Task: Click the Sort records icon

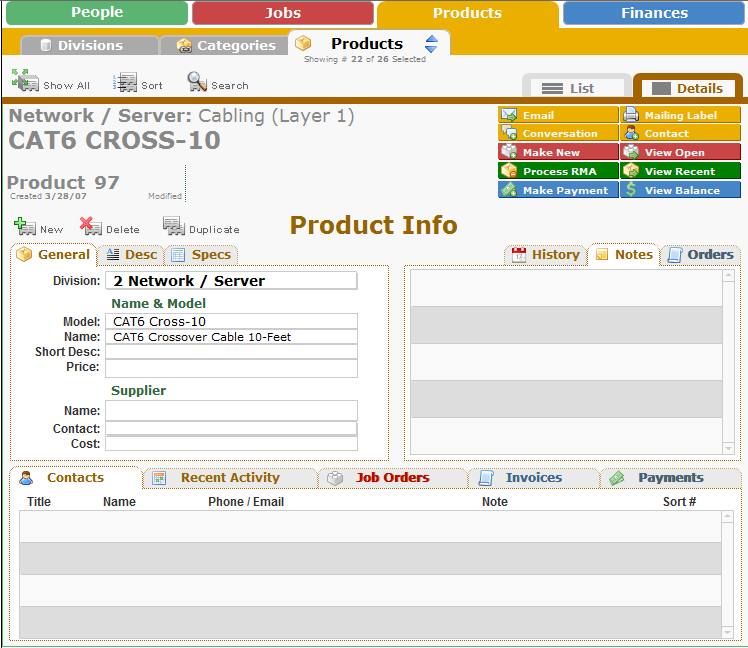Action: pyautogui.click(x=126, y=83)
